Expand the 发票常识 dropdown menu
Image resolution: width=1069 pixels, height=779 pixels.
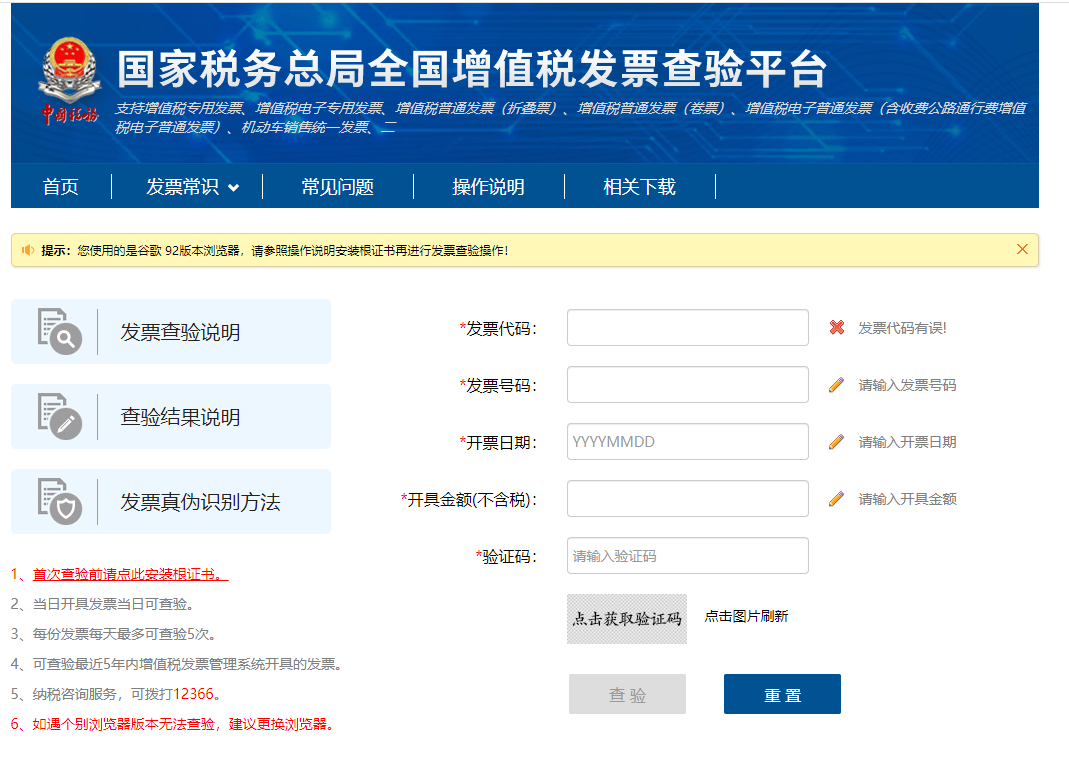pyautogui.click(x=192, y=187)
